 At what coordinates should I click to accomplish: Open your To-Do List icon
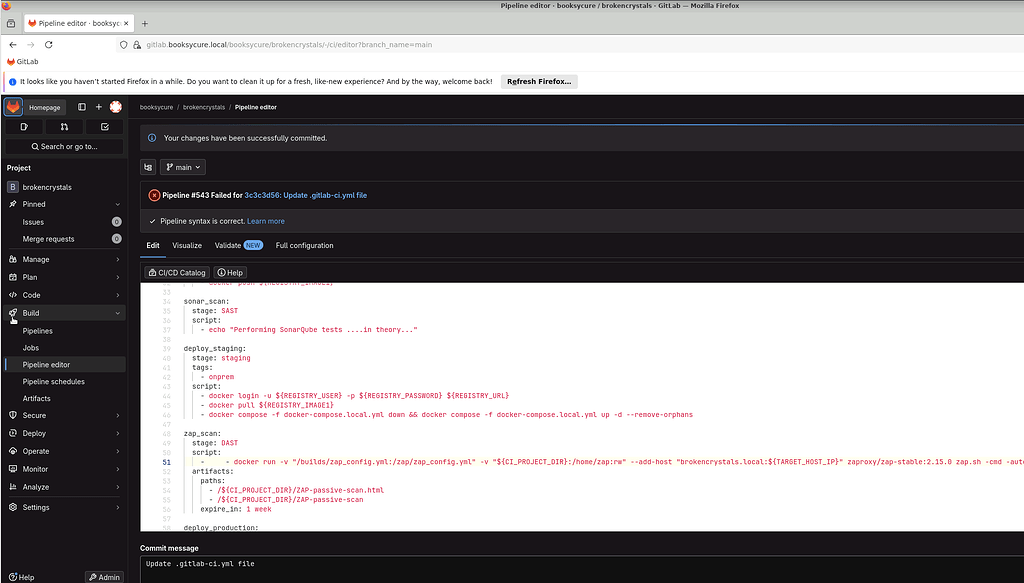[x=103, y=126]
